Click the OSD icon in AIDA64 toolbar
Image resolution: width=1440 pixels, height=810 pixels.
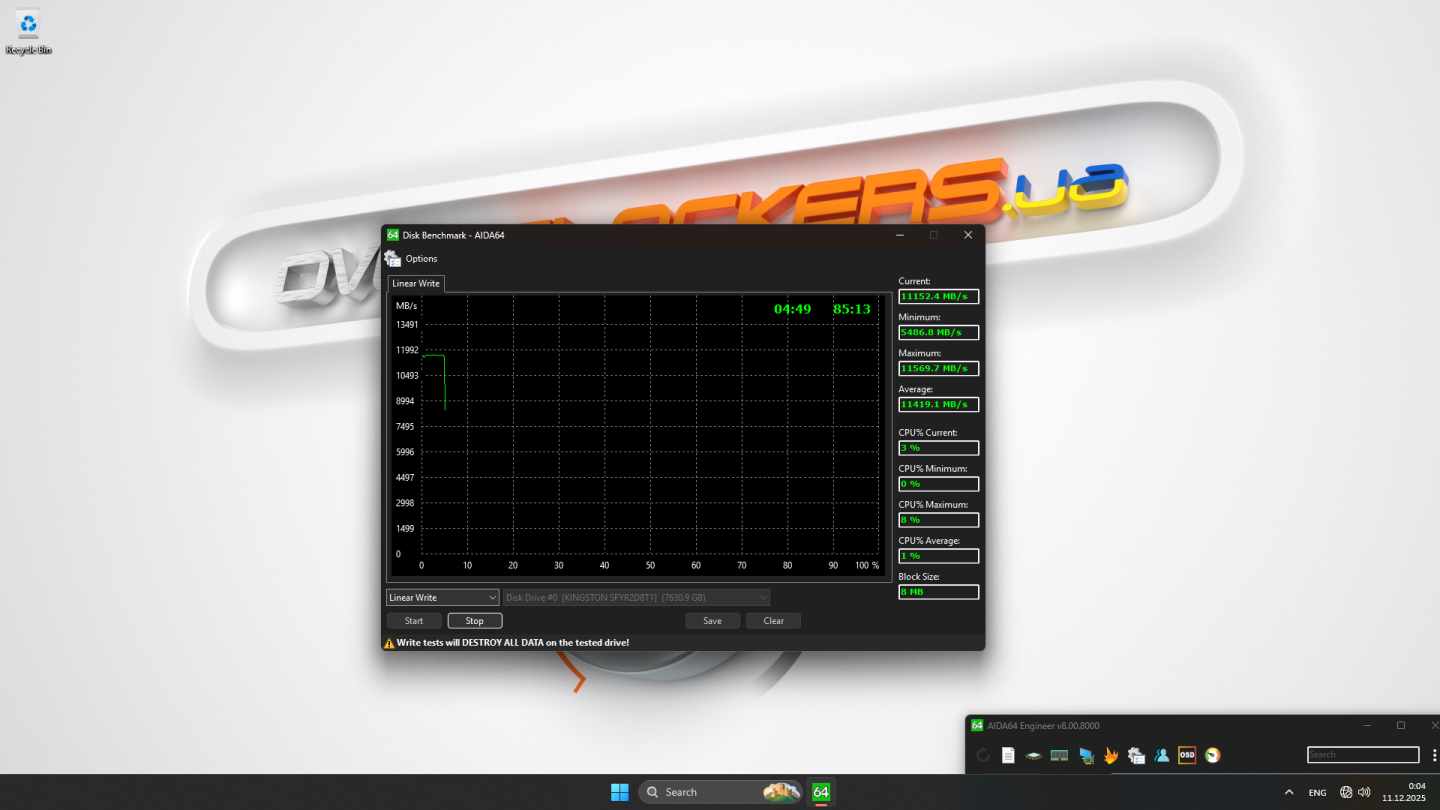tap(1187, 755)
